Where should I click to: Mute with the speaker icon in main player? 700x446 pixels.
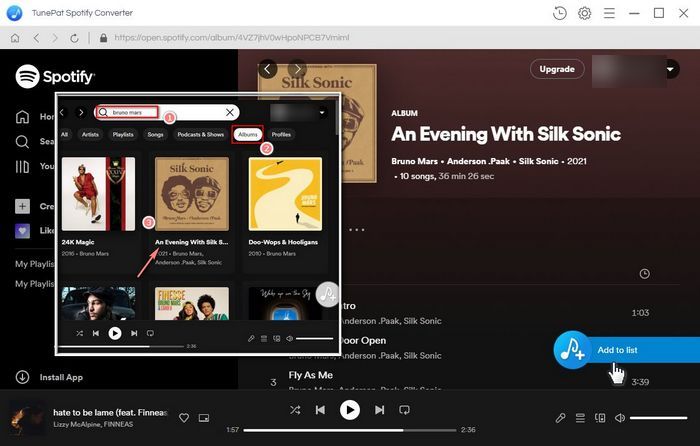coord(620,418)
